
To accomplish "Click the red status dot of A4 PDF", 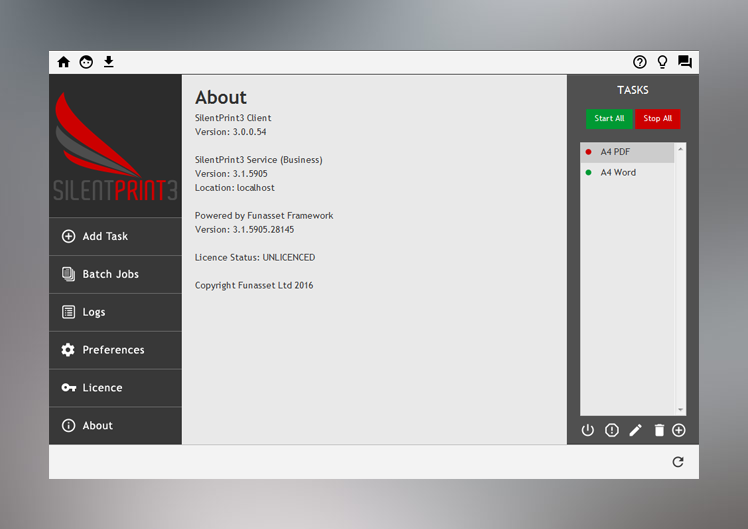I will click(x=588, y=152).
